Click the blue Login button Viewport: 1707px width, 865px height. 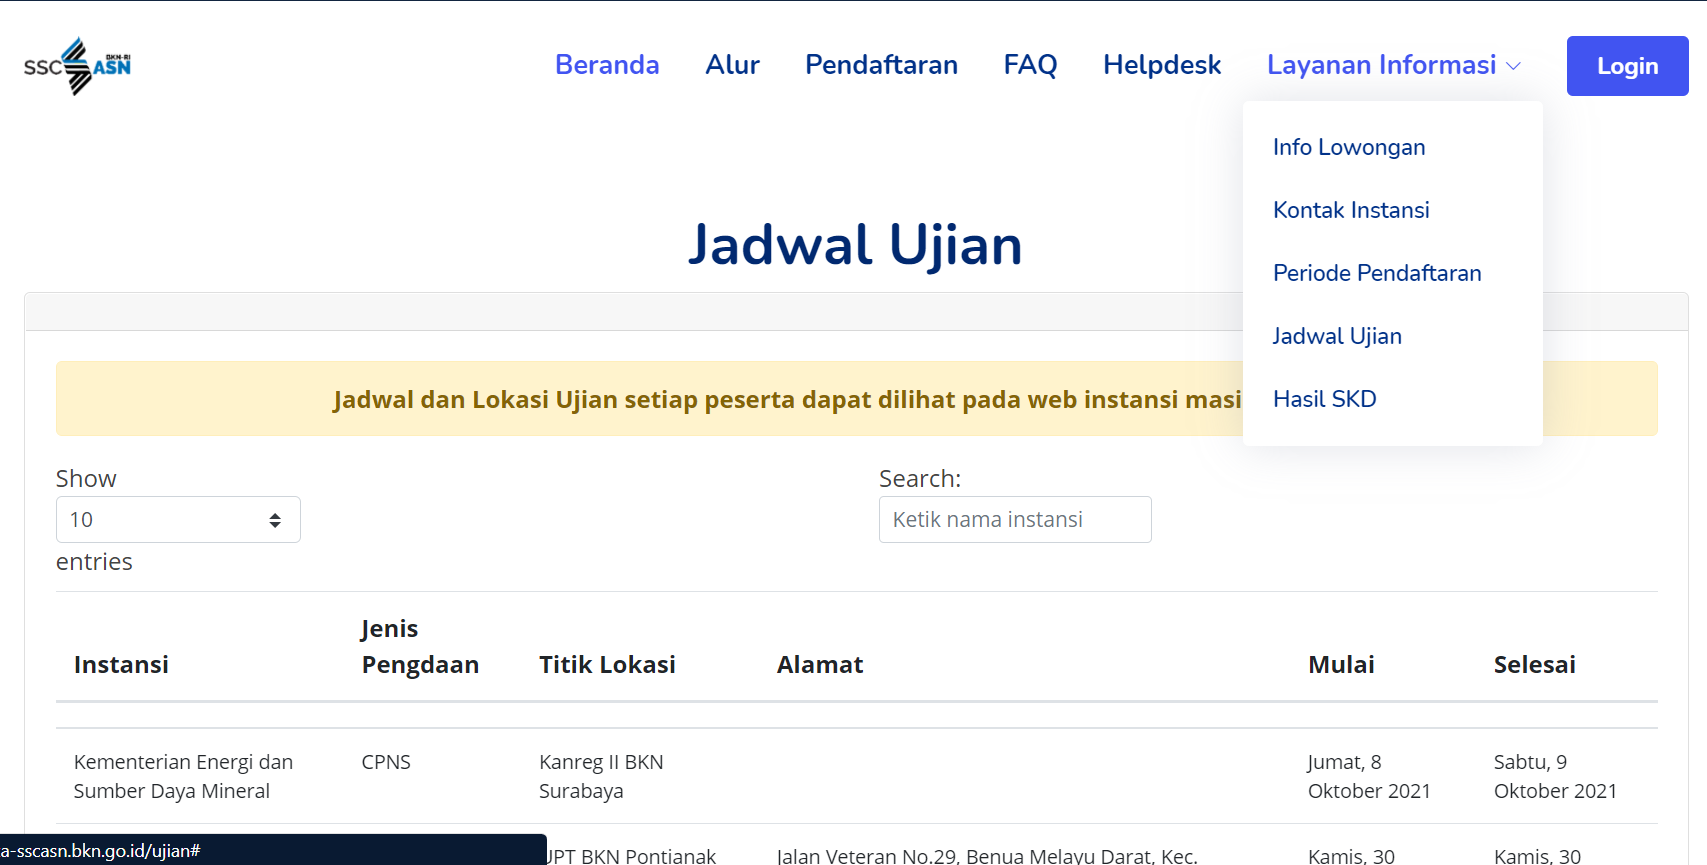(x=1627, y=66)
